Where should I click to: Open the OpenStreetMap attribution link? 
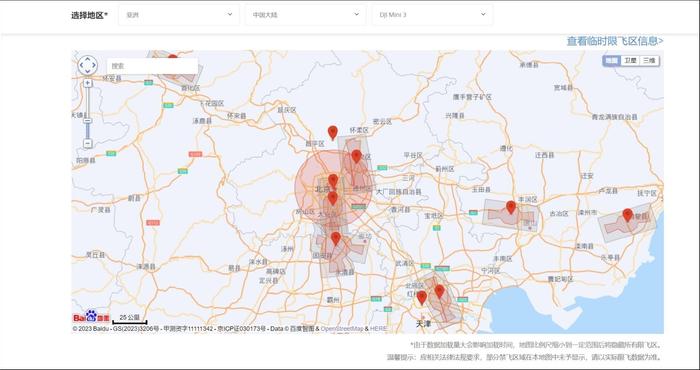click(342, 329)
